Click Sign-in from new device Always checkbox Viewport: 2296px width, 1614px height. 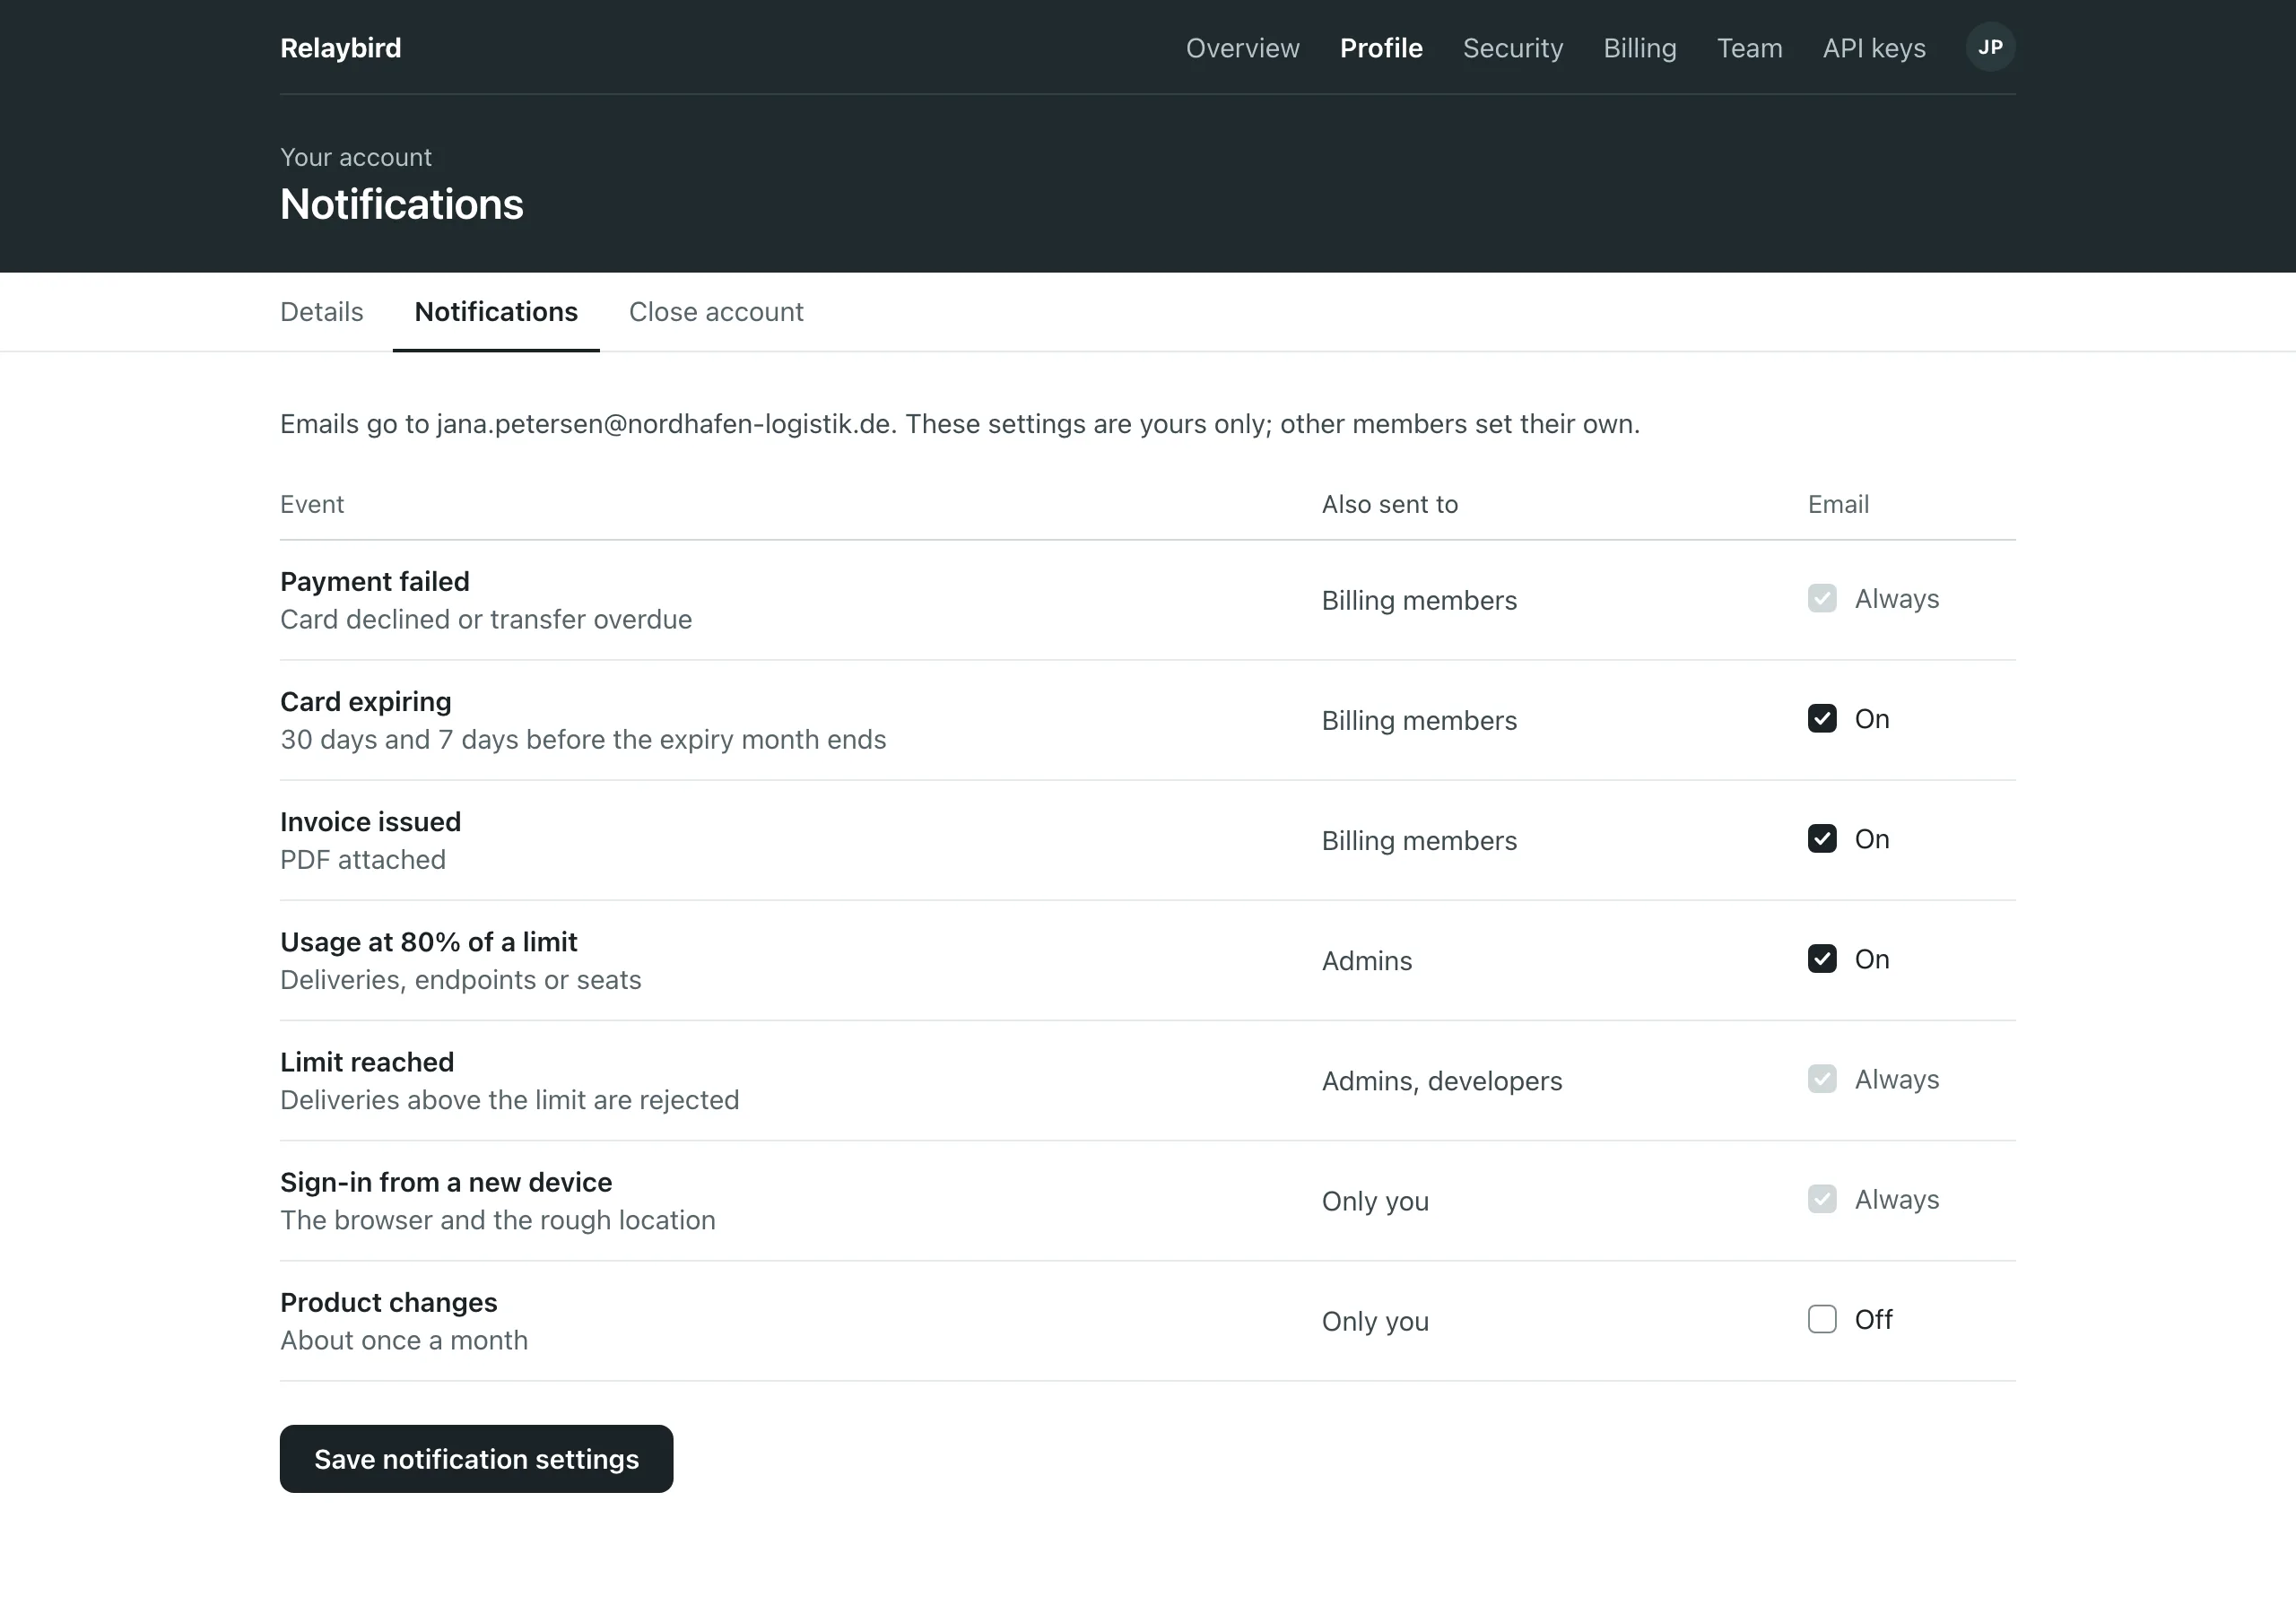(x=1822, y=1199)
